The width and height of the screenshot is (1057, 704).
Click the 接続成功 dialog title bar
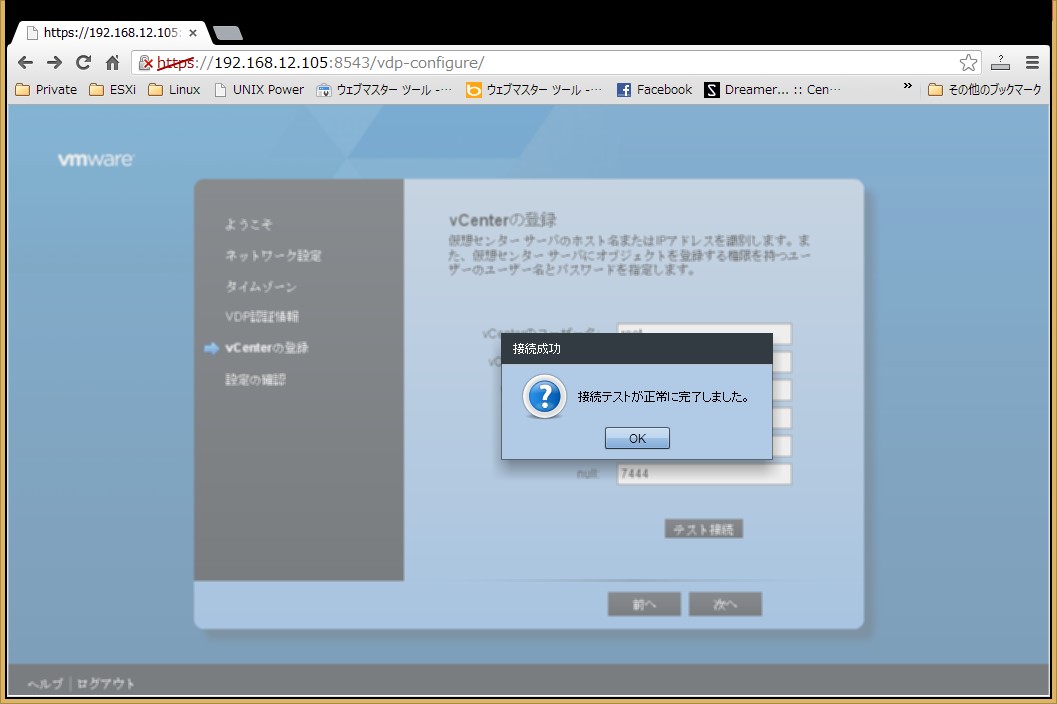click(x=637, y=349)
